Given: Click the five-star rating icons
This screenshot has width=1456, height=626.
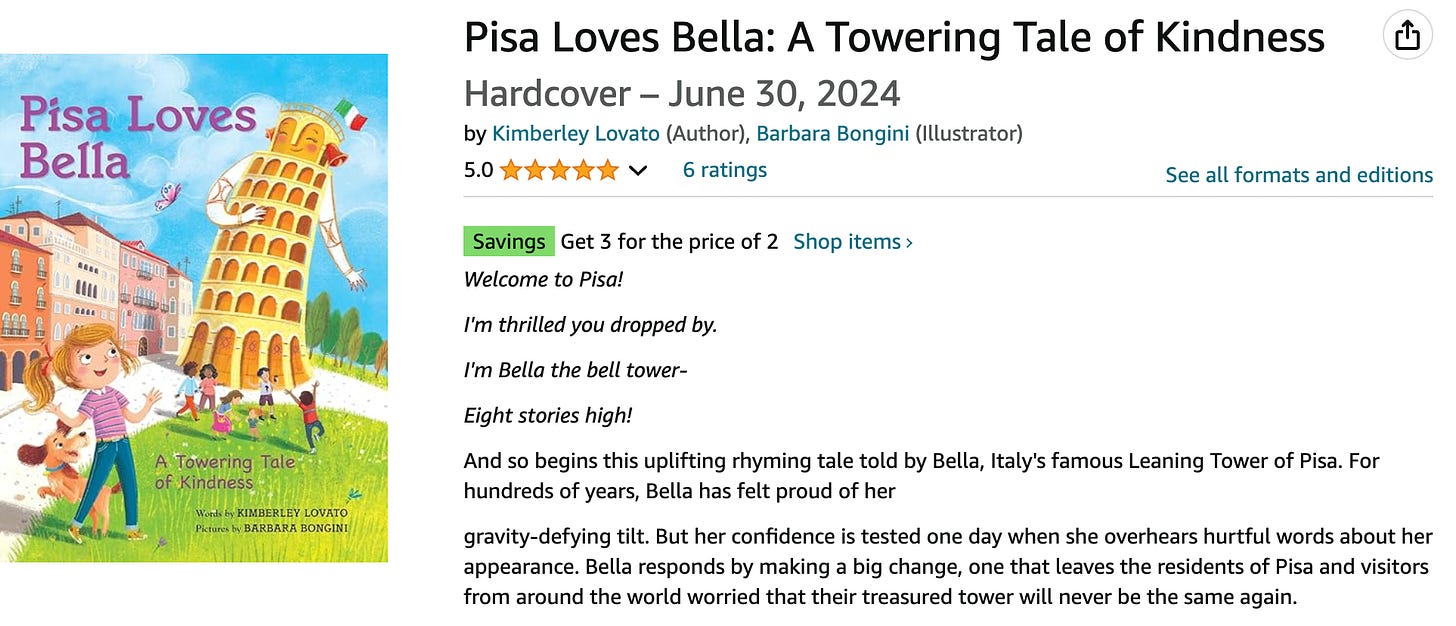Looking at the screenshot, I should pyautogui.click(x=559, y=170).
